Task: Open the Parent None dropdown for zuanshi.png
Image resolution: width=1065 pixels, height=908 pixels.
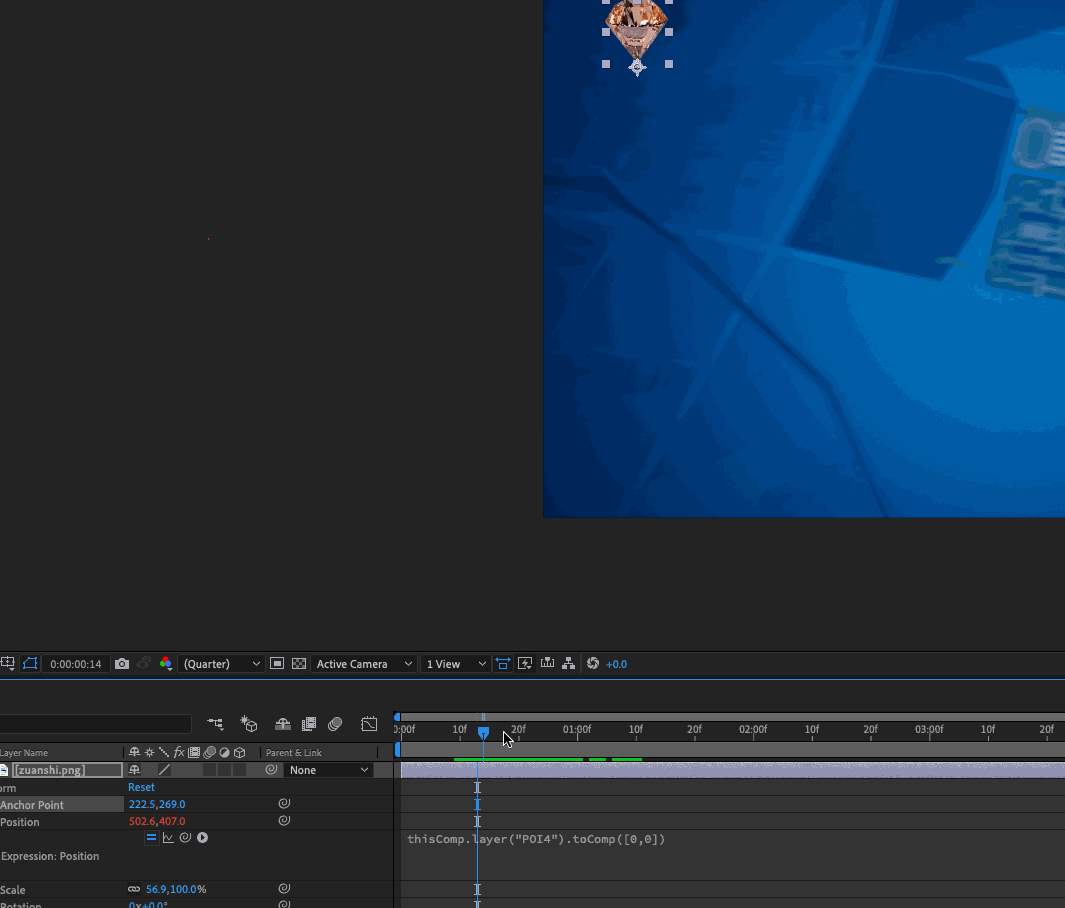Action: [329, 770]
